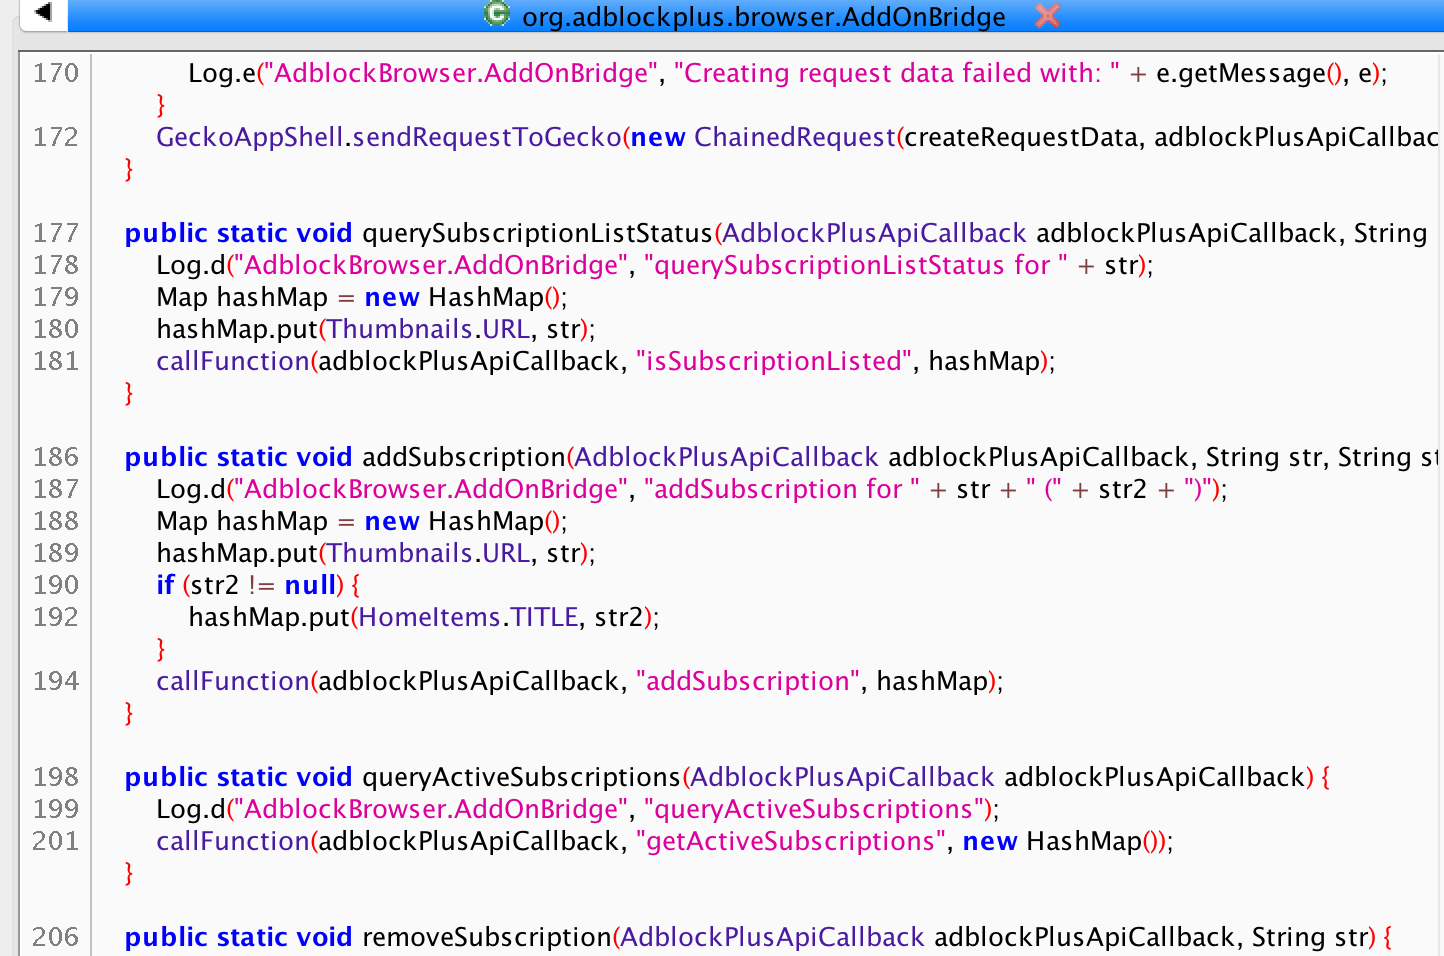The width and height of the screenshot is (1444, 956).
Task: Open the ChainedRequest class reference
Action: point(795,137)
